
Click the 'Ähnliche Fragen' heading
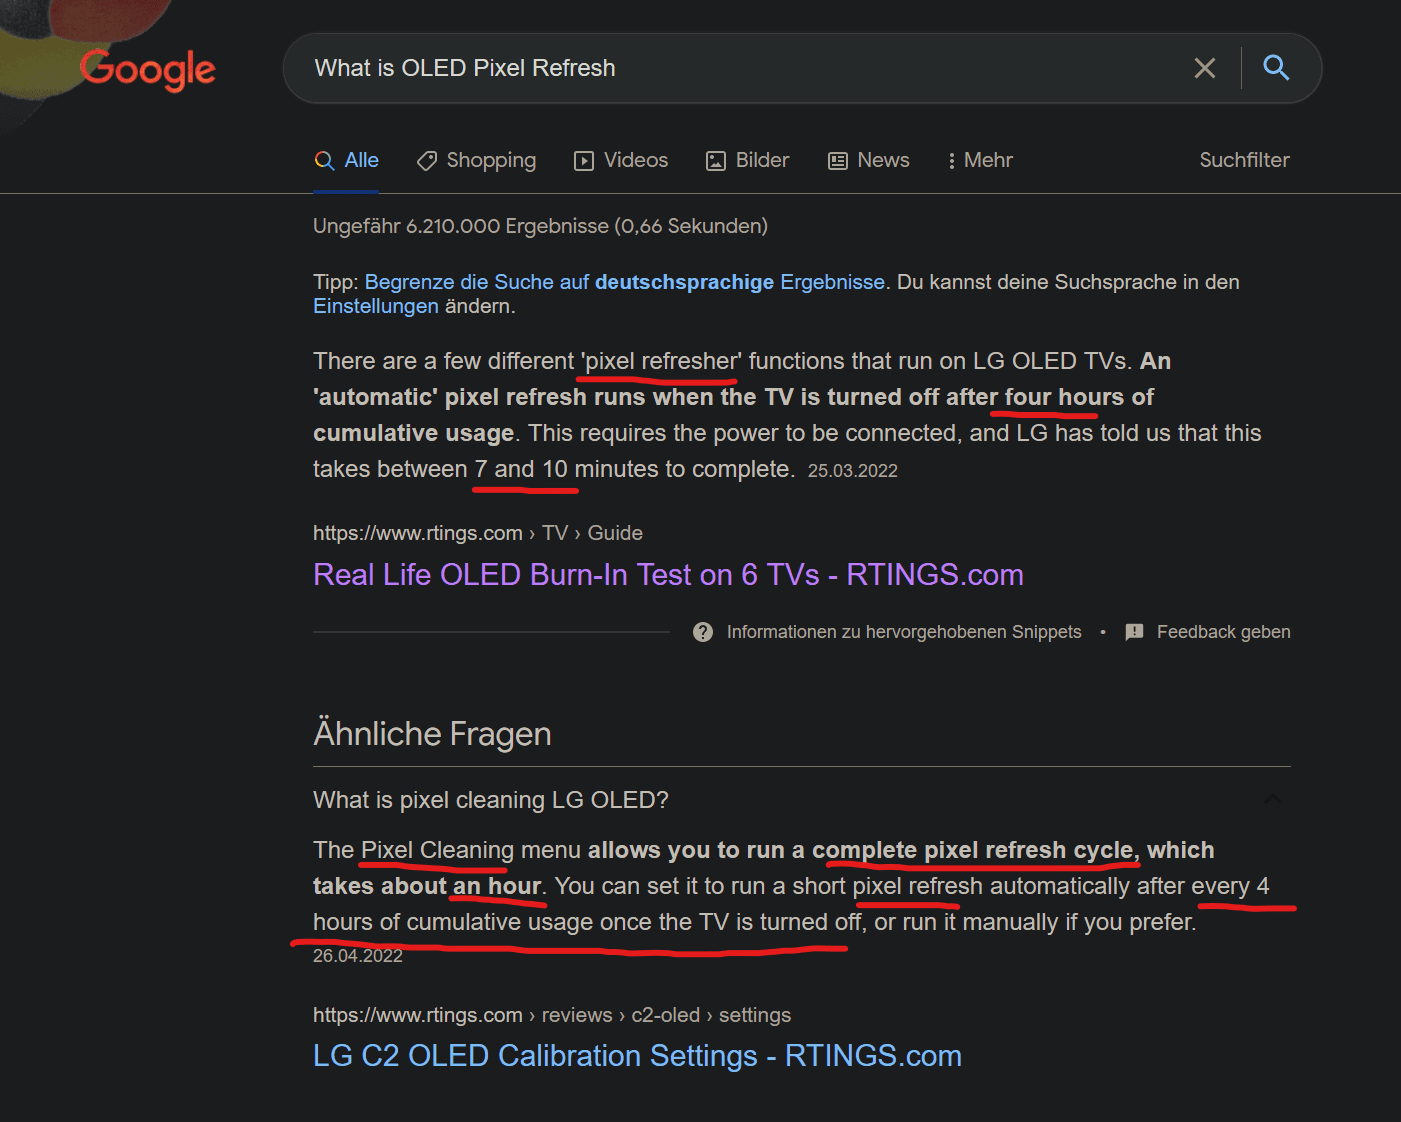pyautogui.click(x=432, y=734)
